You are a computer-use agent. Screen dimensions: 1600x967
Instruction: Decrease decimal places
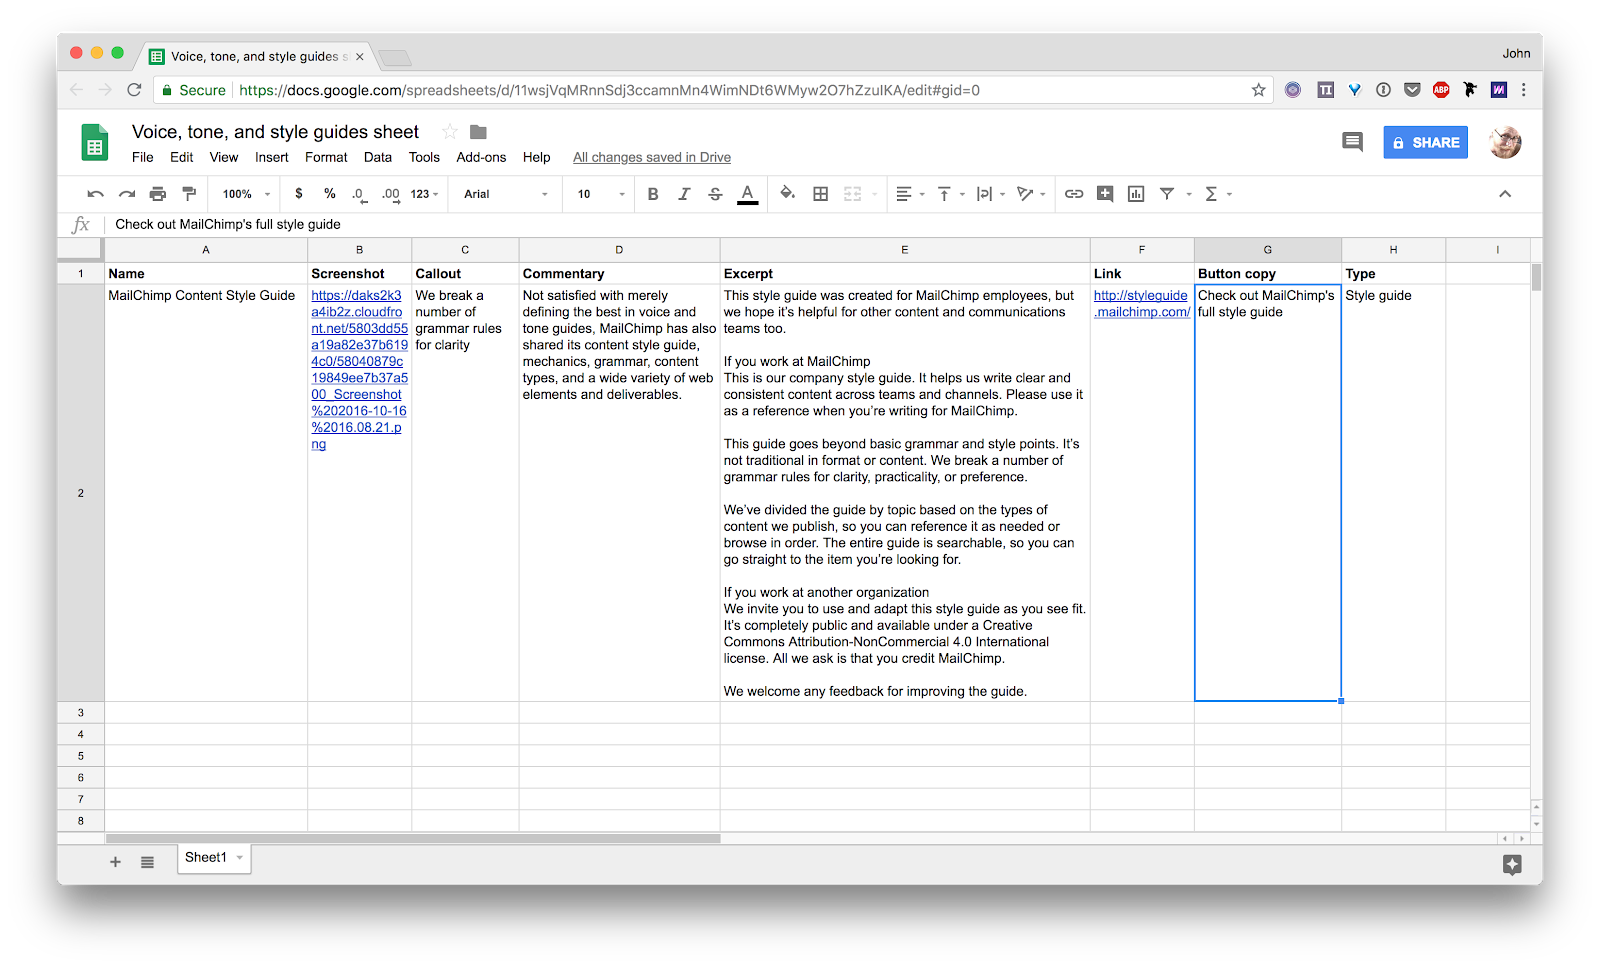pyautogui.click(x=359, y=194)
